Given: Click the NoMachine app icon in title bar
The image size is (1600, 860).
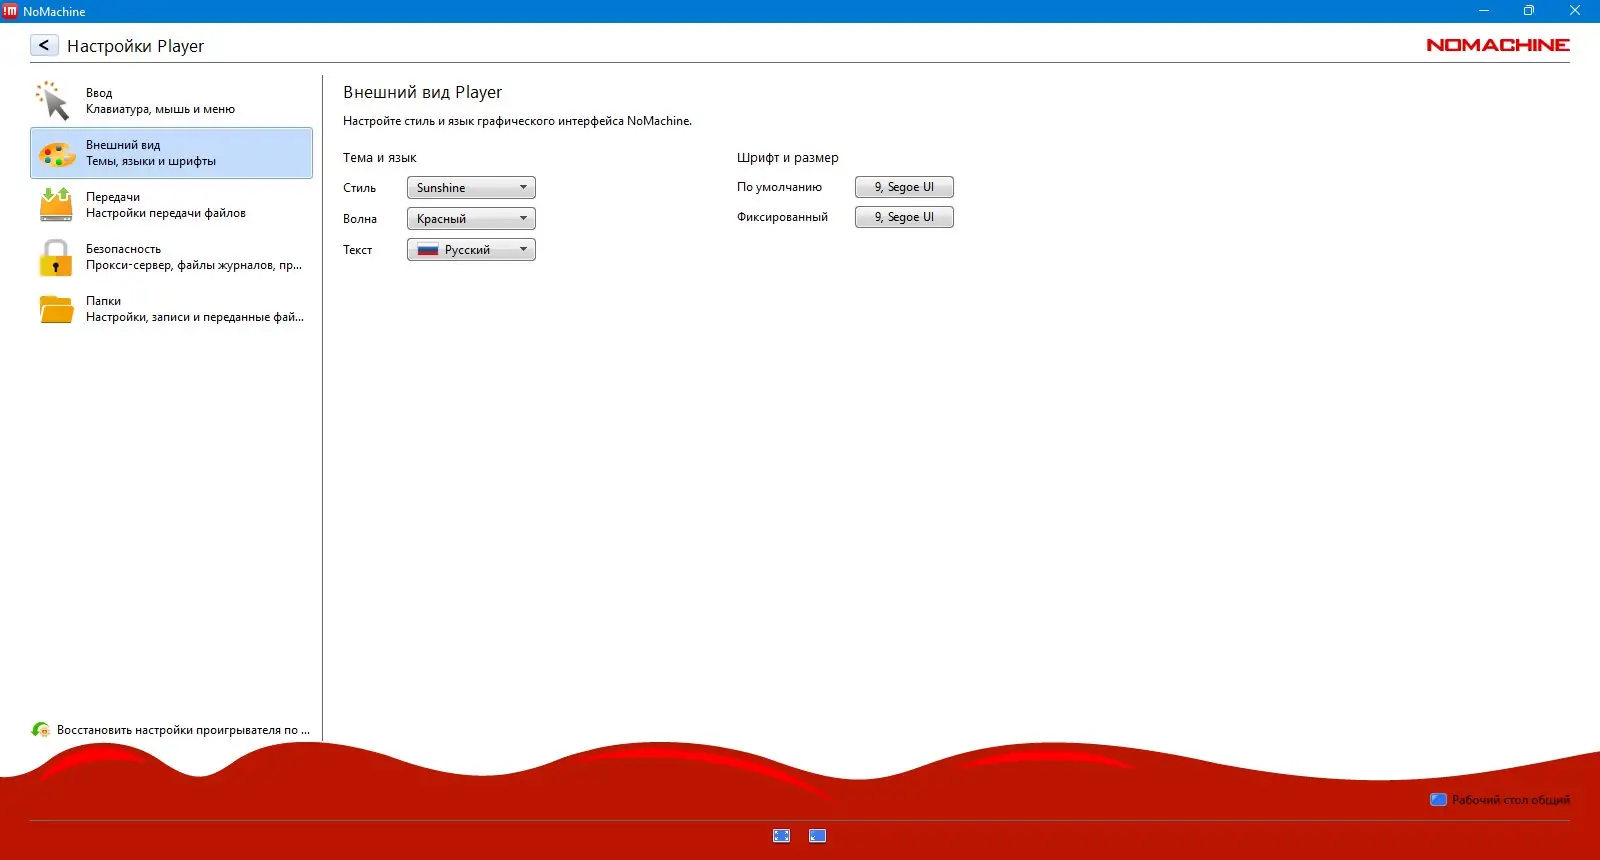Looking at the screenshot, I should pyautogui.click(x=11, y=11).
